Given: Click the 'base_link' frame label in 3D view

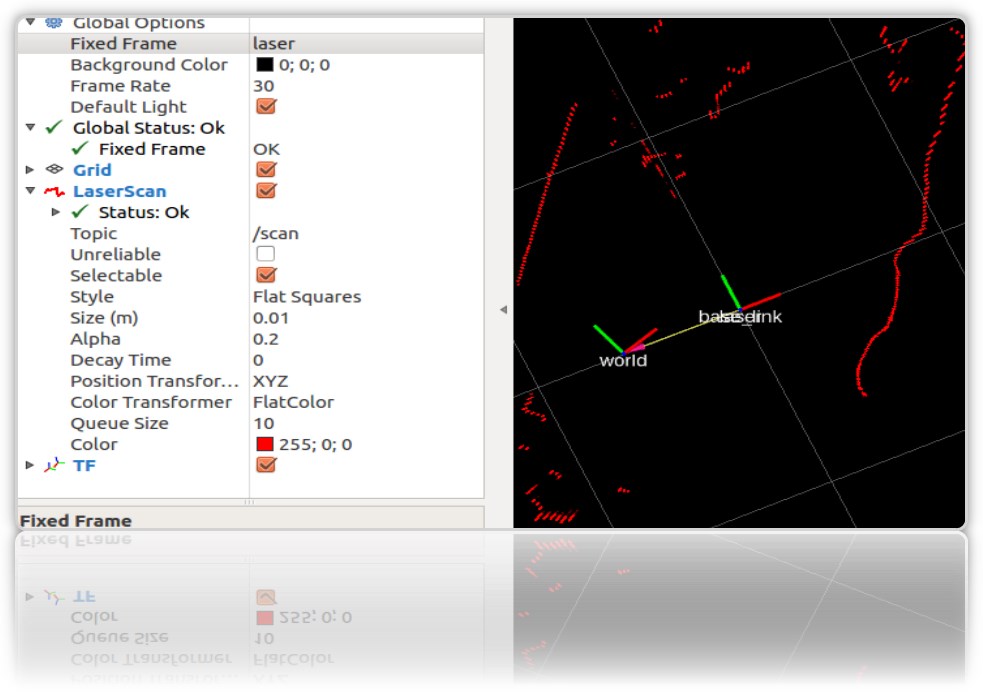Looking at the screenshot, I should 740,316.
